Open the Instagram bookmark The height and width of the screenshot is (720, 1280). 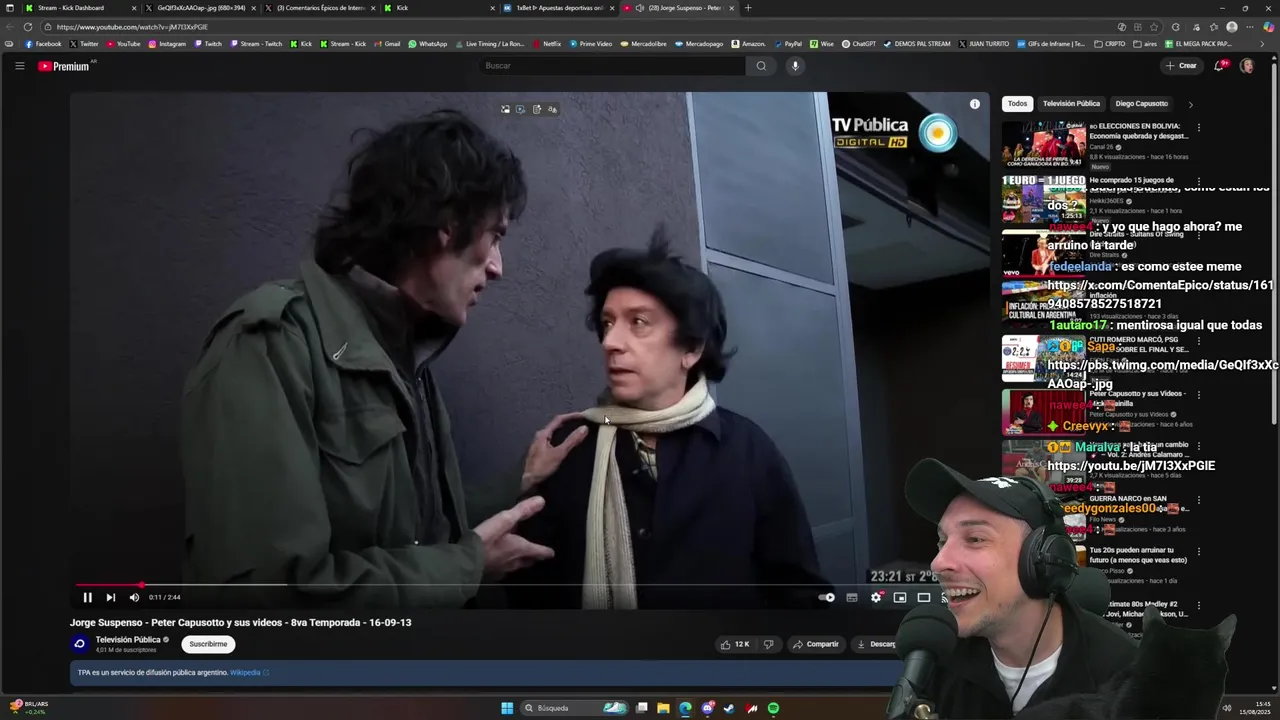[166, 44]
